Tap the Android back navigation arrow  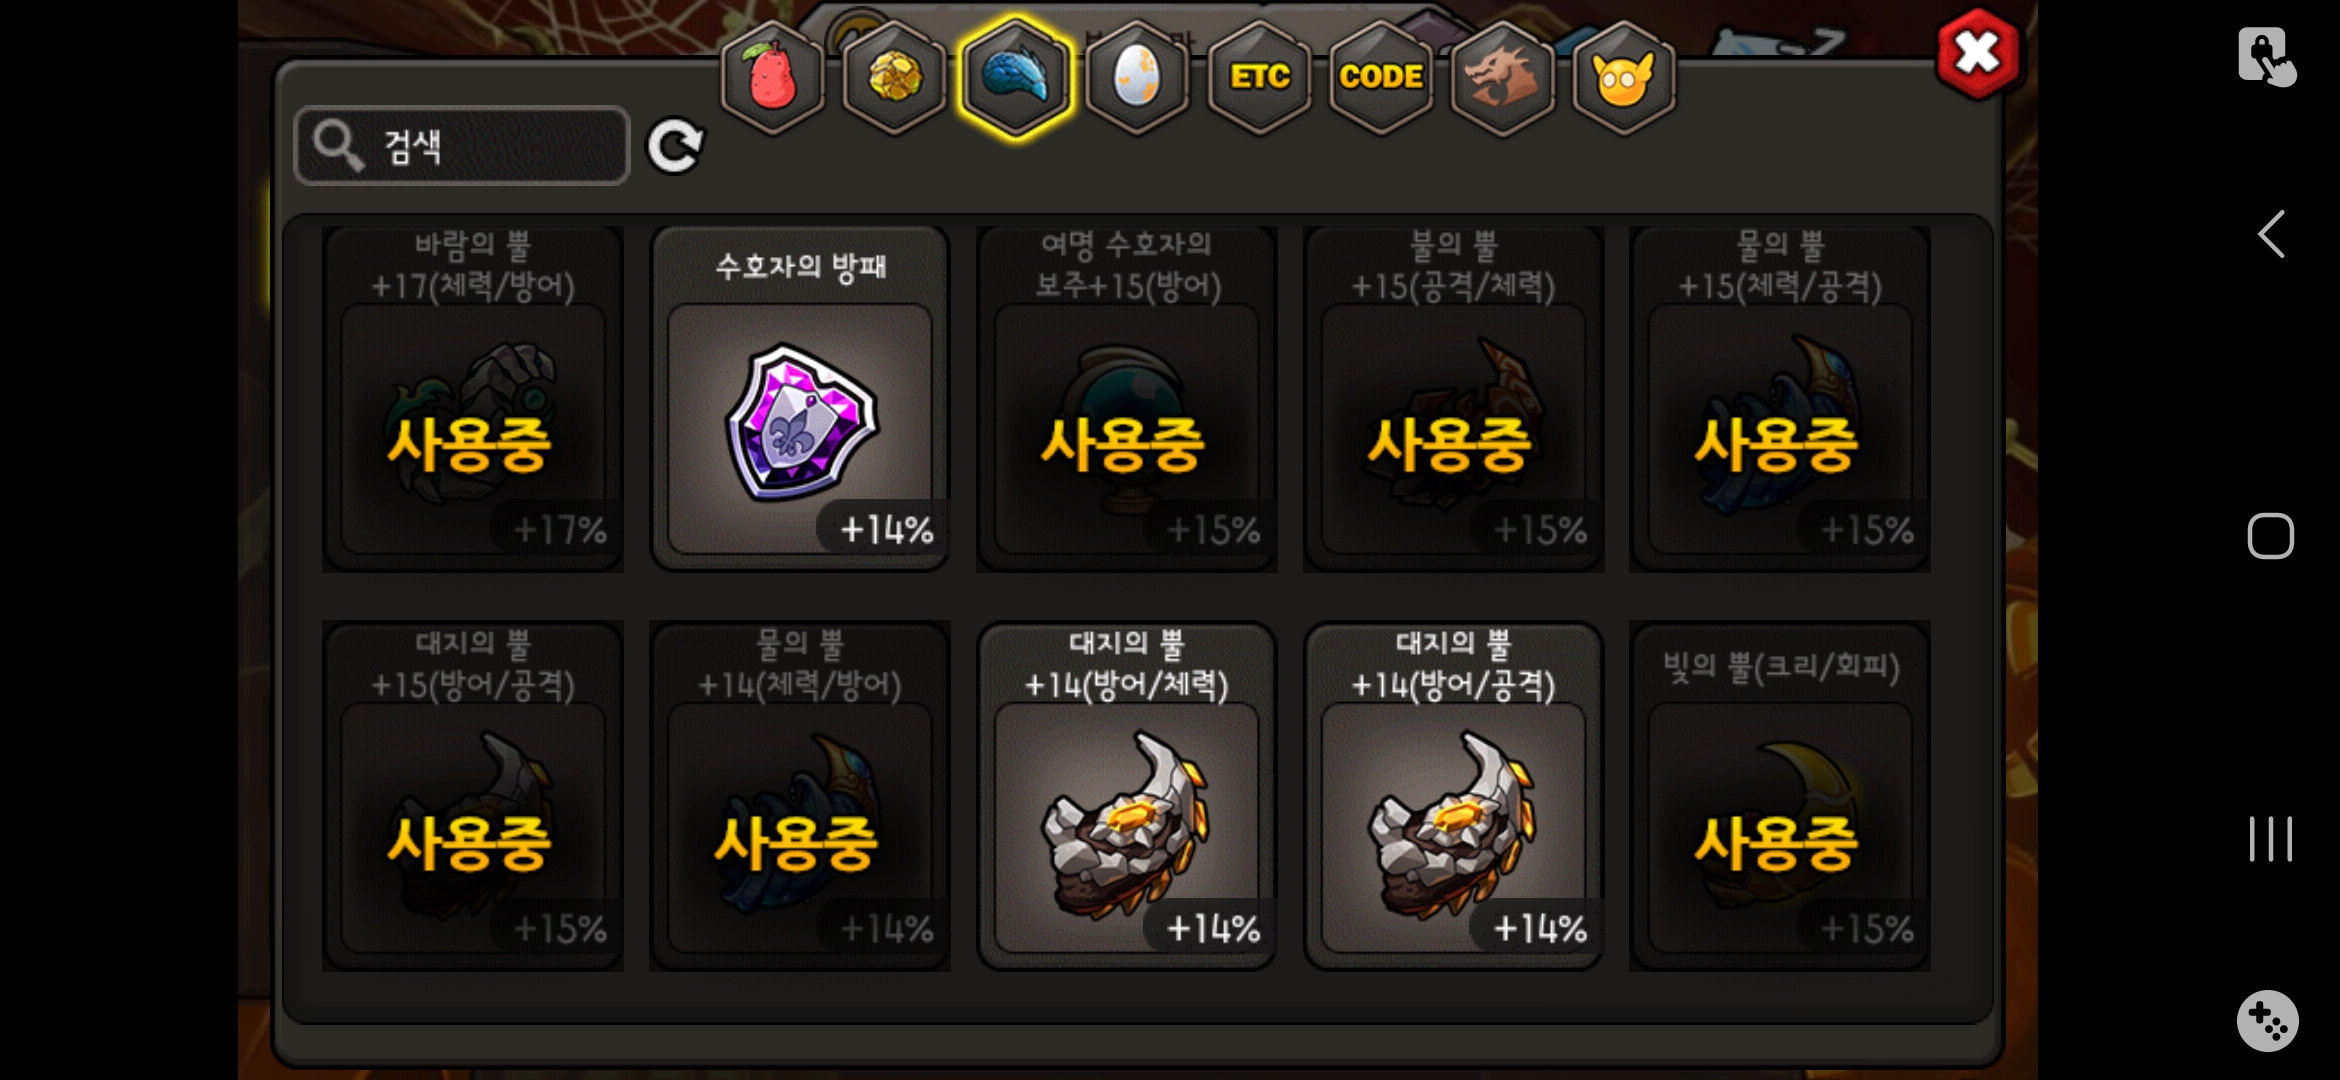point(2270,235)
